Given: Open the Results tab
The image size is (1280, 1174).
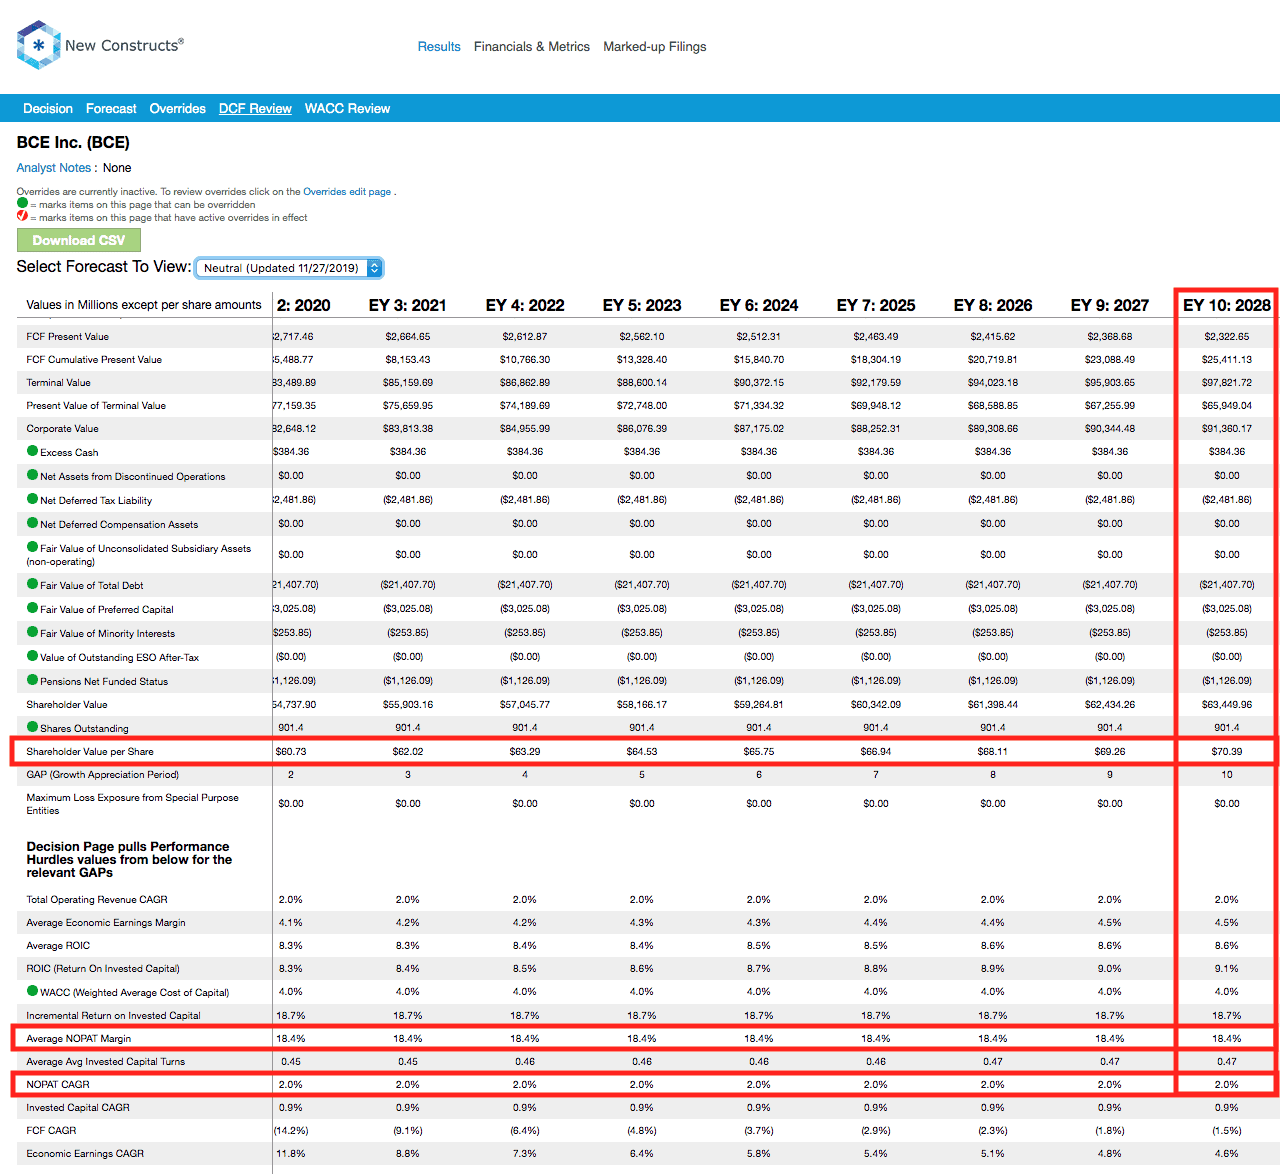Looking at the screenshot, I should pos(439,46).
